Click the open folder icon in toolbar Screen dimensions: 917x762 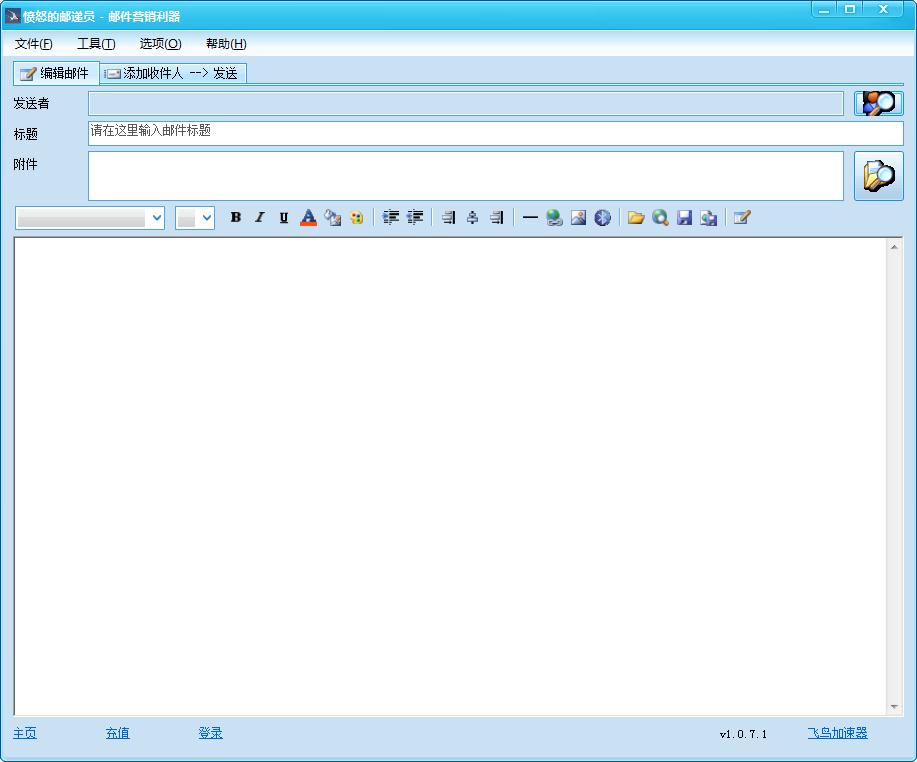coord(635,218)
